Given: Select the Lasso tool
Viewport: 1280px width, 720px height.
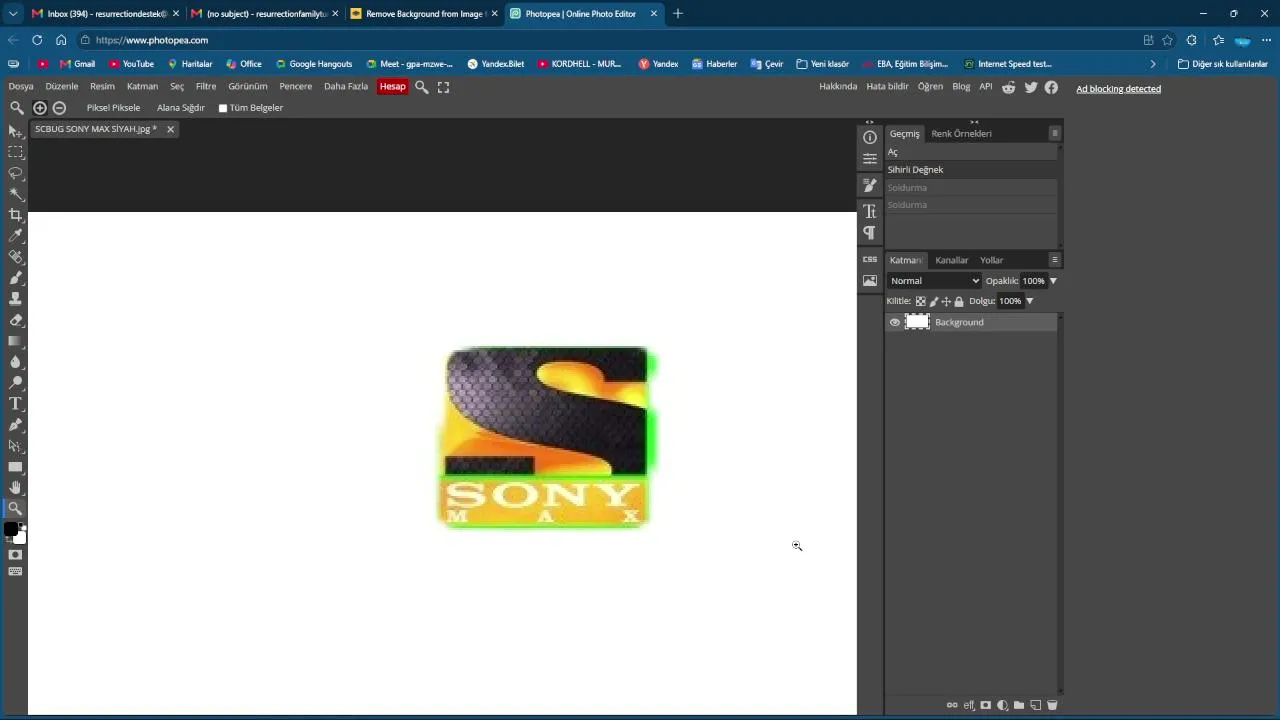Looking at the screenshot, I should [x=15, y=173].
